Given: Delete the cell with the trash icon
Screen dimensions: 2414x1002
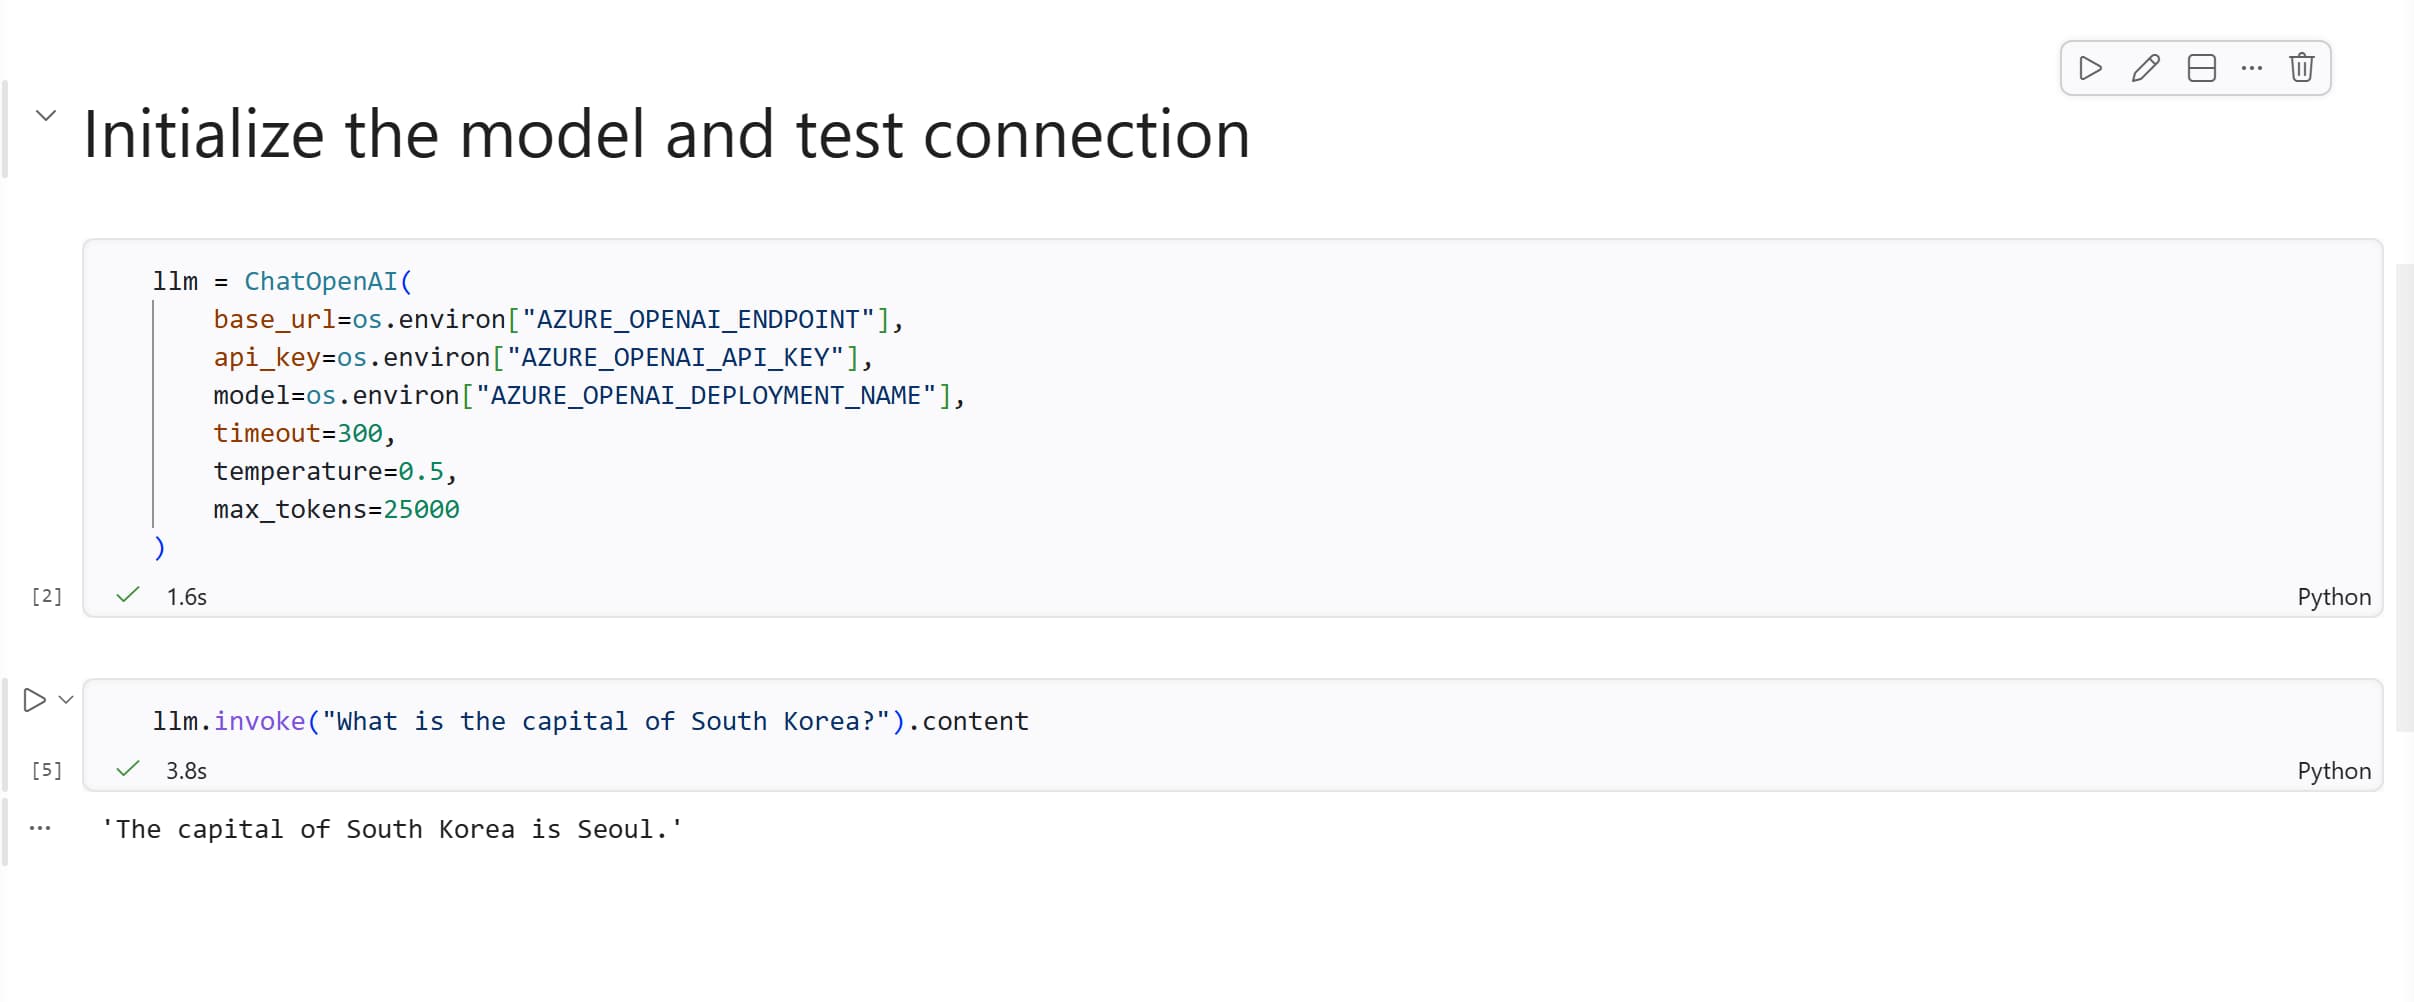Looking at the screenshot, I should tap(2301, 68).
